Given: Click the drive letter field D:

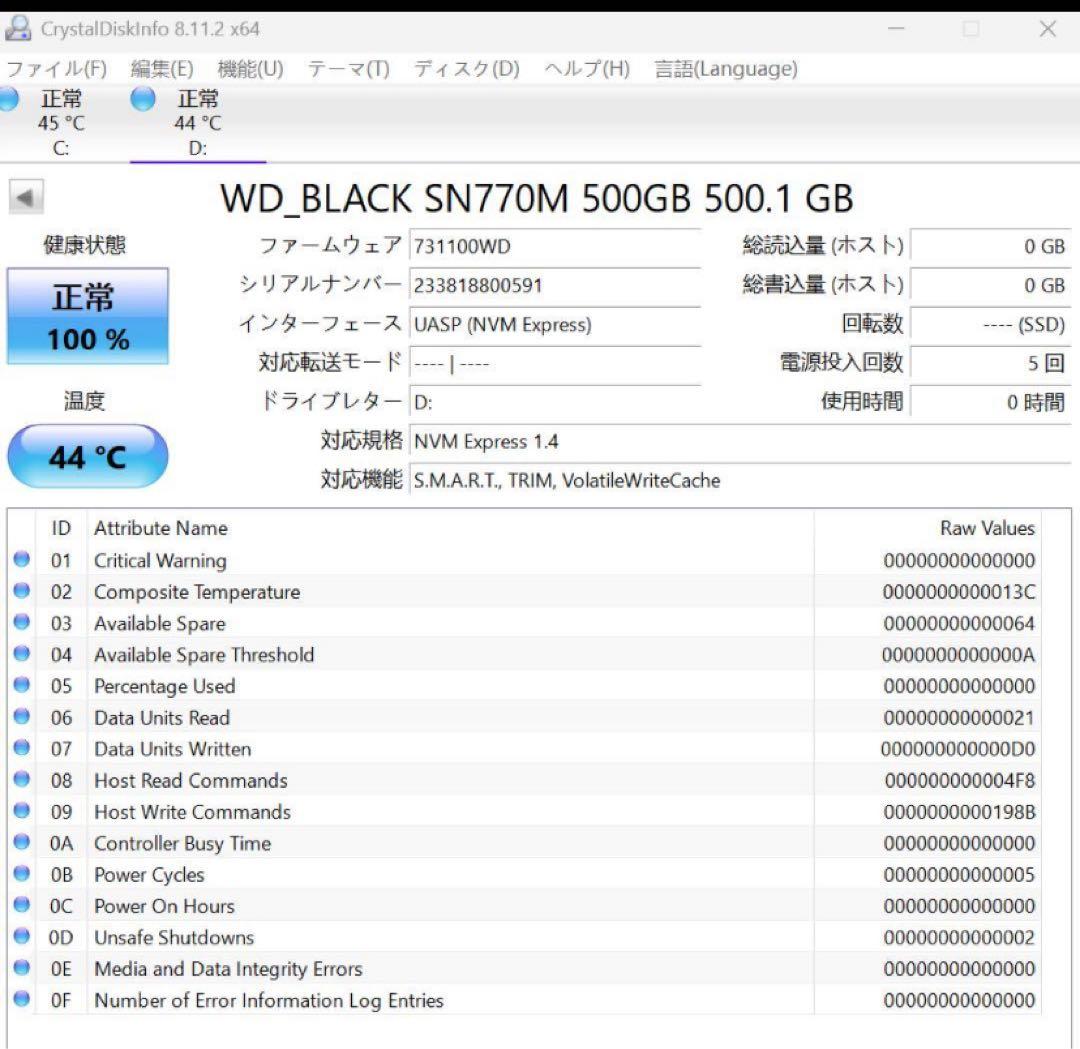Looking at the screenshot, I should pos(554,402).
